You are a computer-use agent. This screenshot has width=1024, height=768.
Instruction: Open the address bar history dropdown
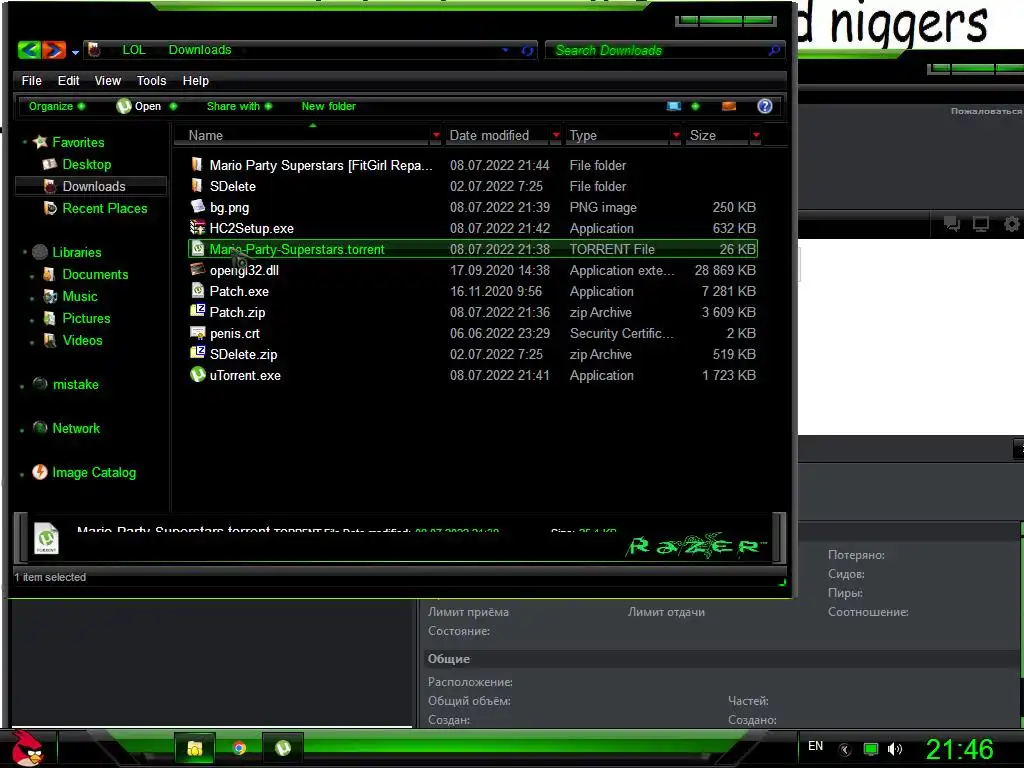tap(505, 50)
